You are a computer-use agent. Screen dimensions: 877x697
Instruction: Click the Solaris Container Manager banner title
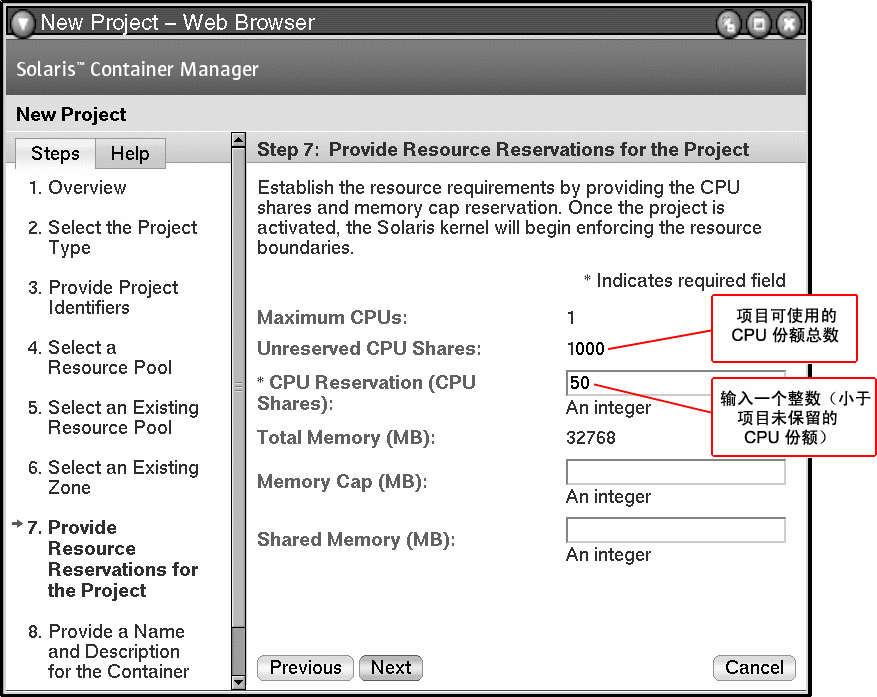point(137,69)
